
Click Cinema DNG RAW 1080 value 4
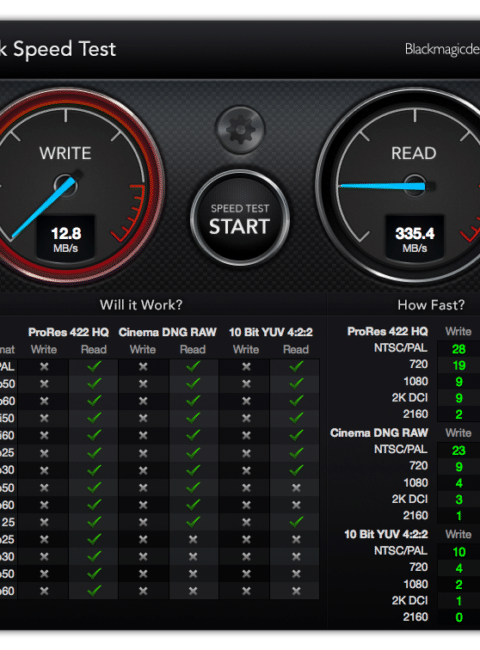pos(459,483)
